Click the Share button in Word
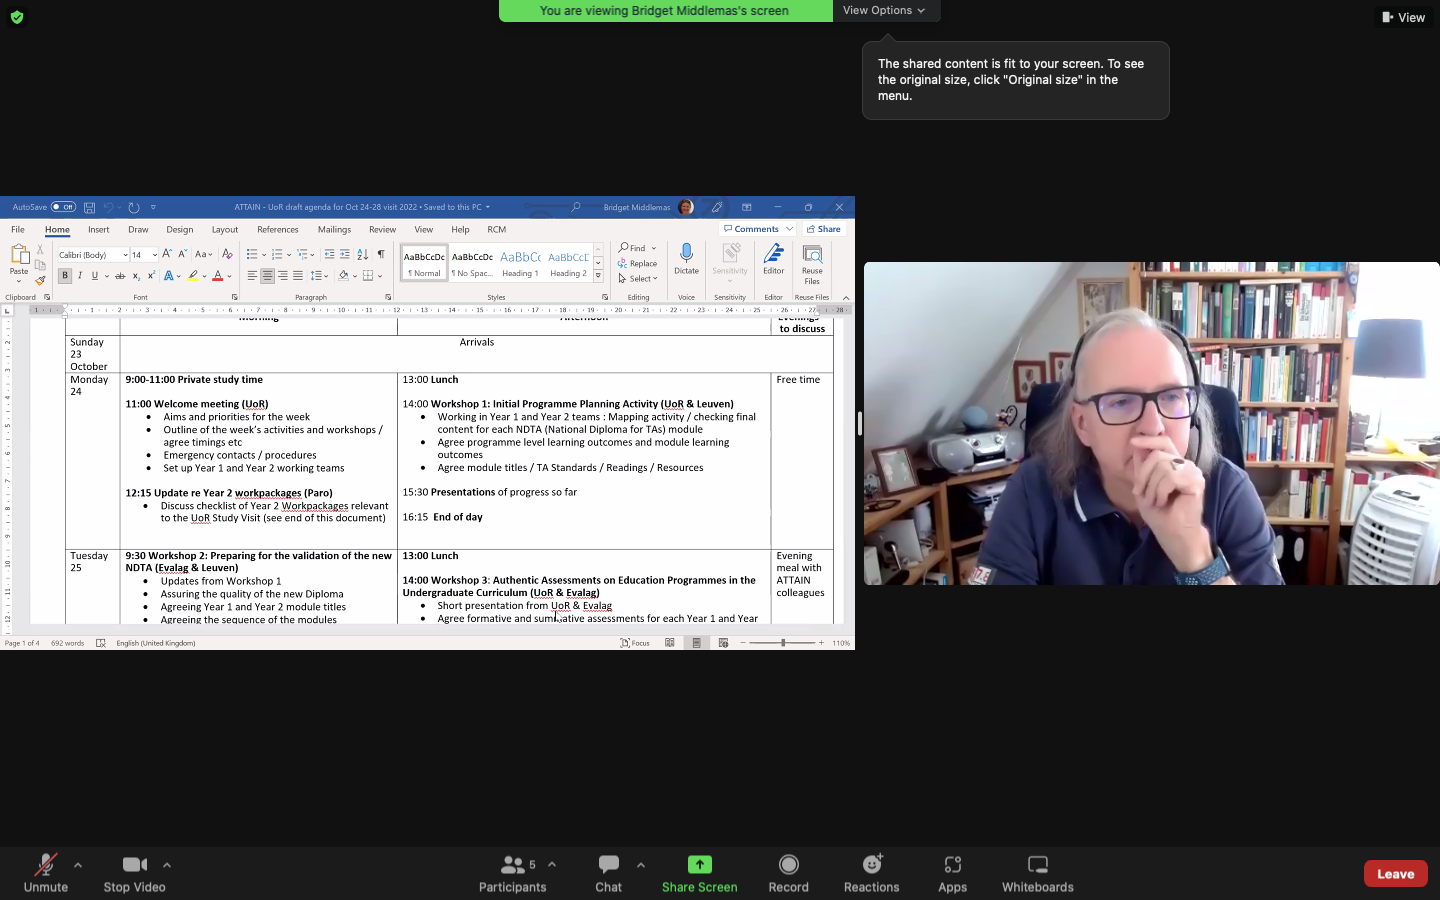Viewport: 1440px width, 900px height. [x=823, y=229]
